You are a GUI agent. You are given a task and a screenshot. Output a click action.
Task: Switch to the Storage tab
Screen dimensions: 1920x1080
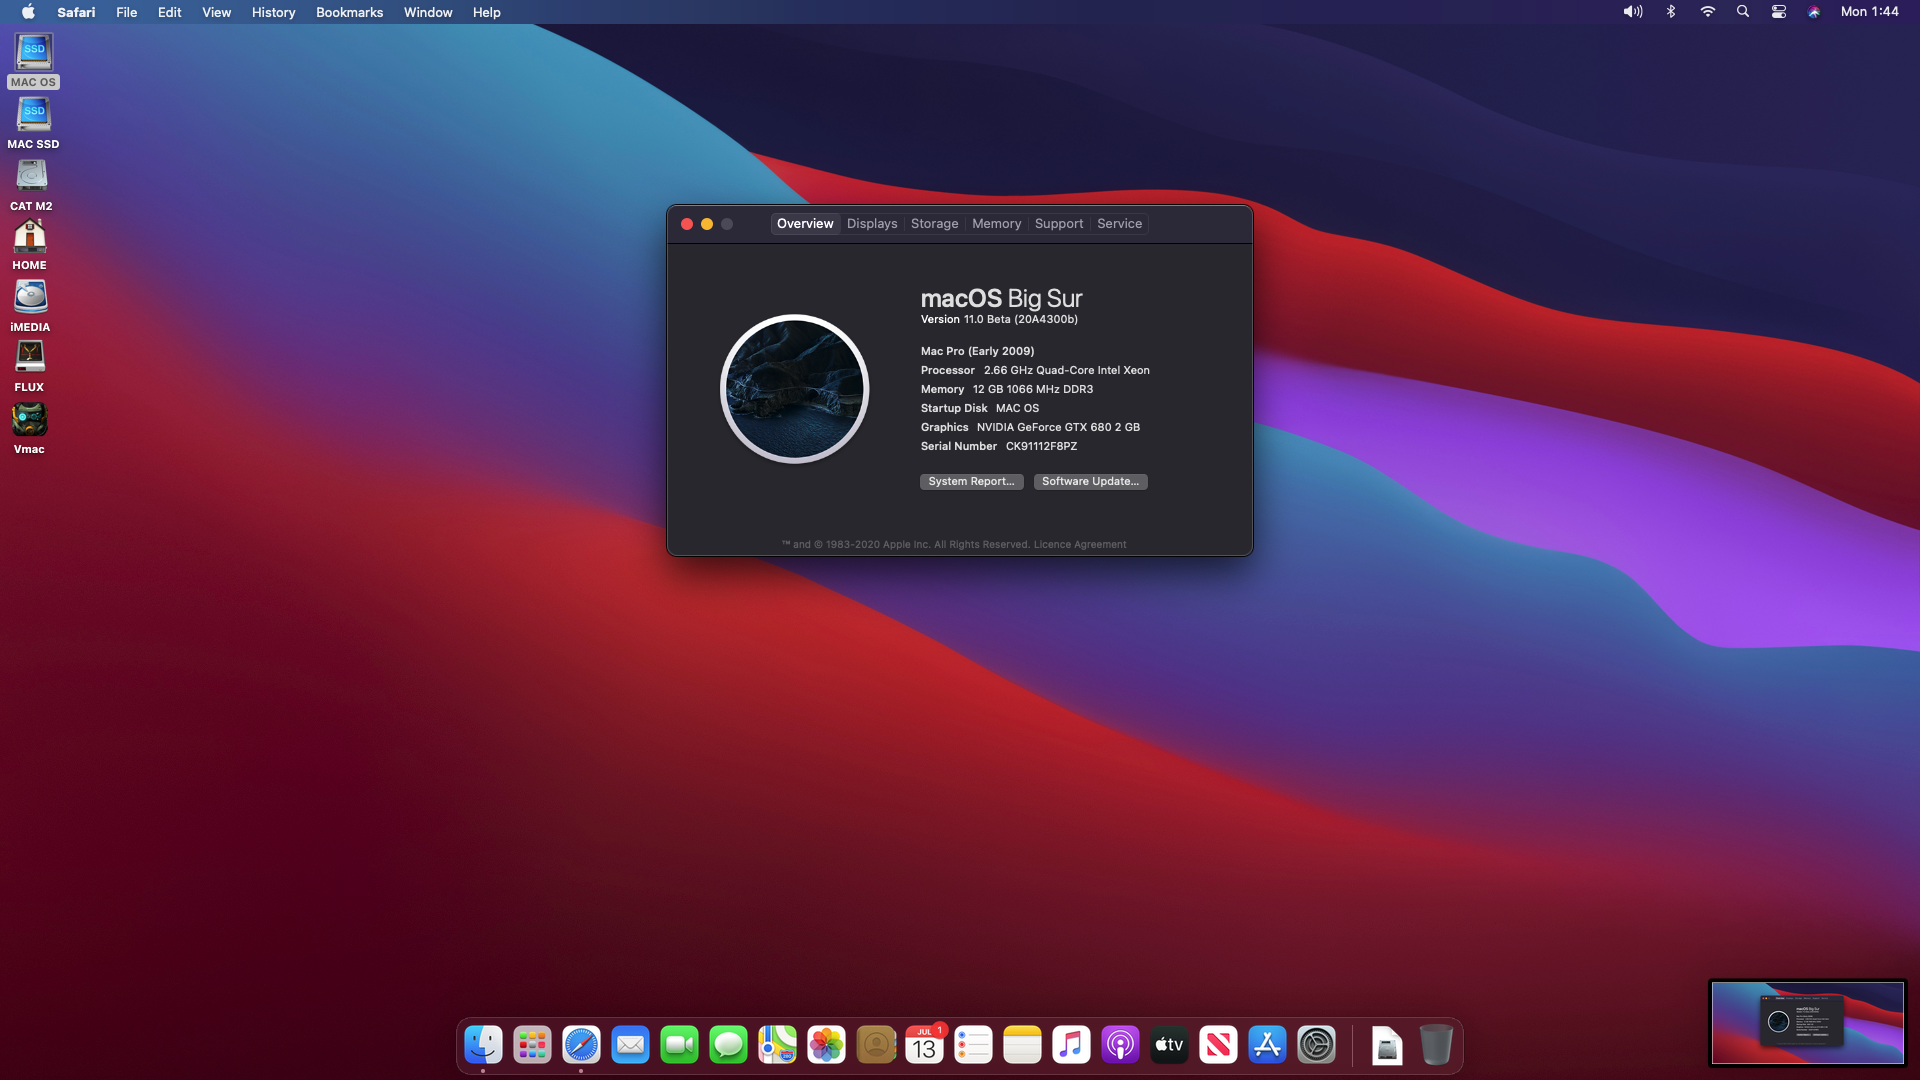point(934,224)
